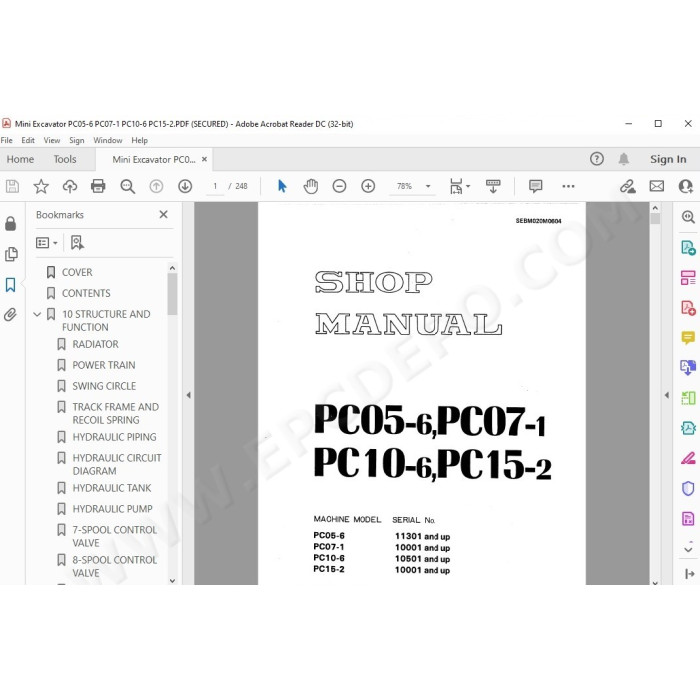
Task: Switch to the Home tab
Action: pyautogui.click(x=20, y=159)
